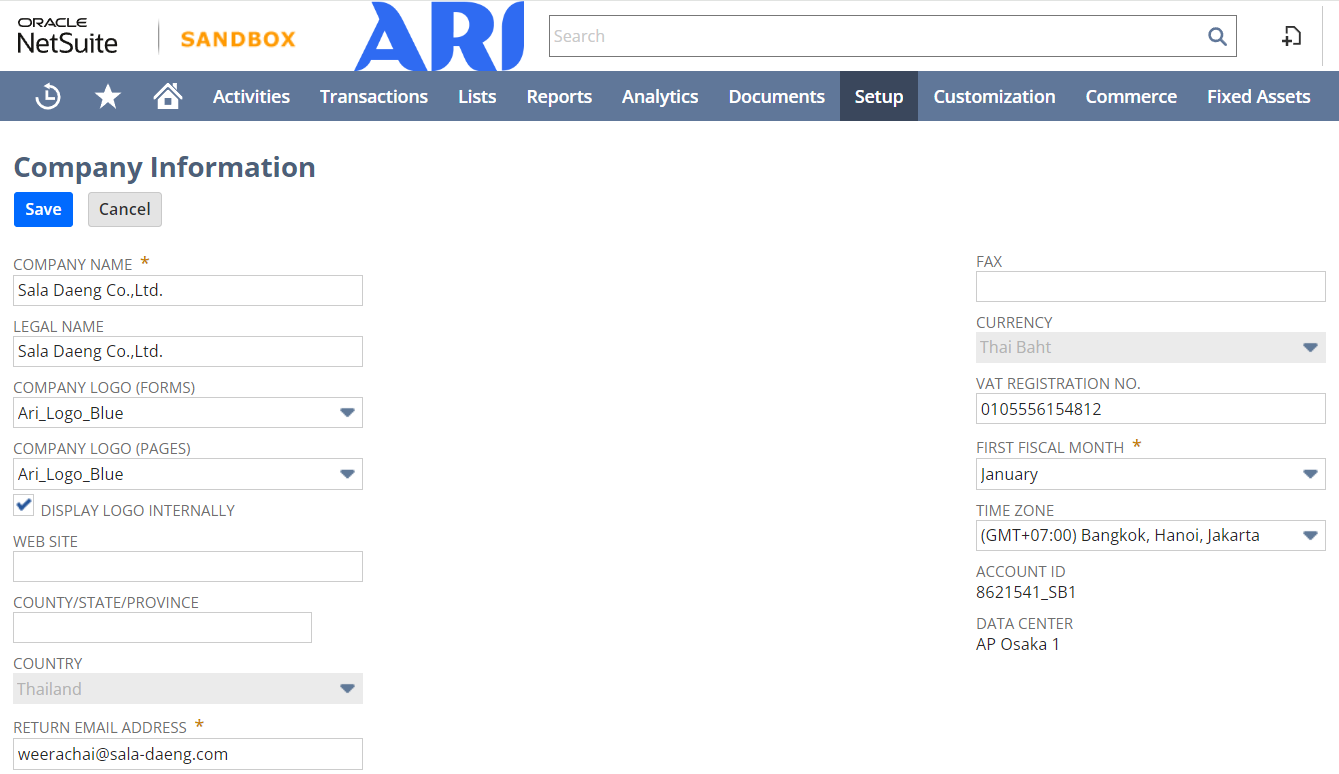
Task: Click the Return Email Address field
Action: pos(188,754)
